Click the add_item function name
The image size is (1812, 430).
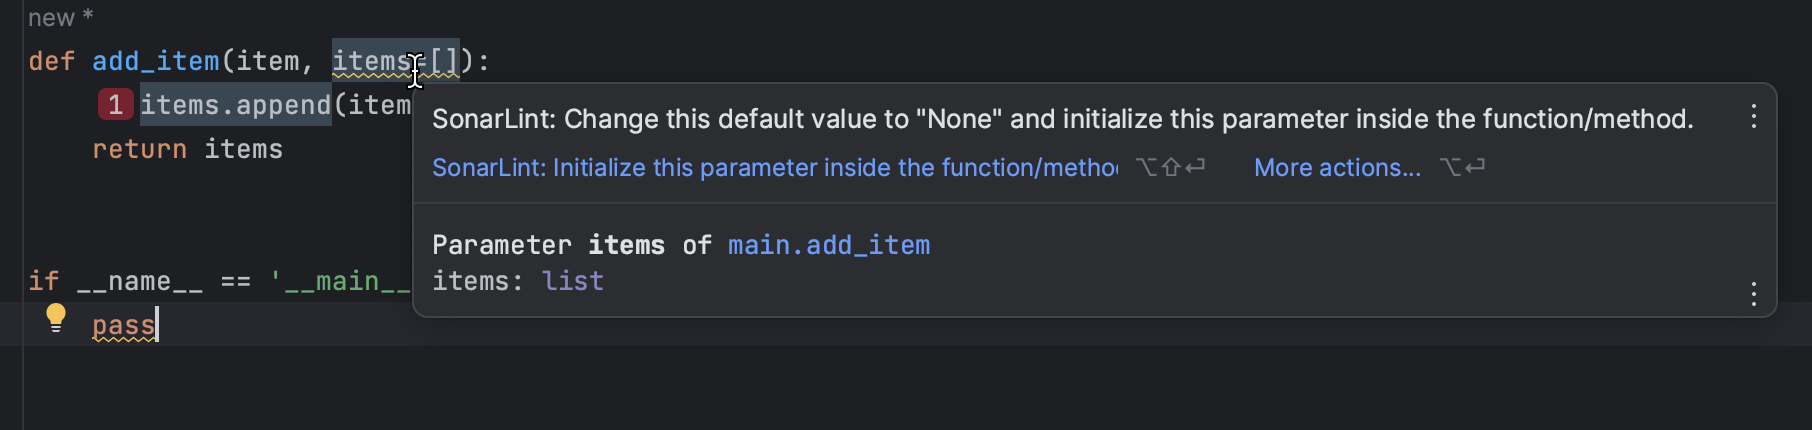tap(155, 61)
